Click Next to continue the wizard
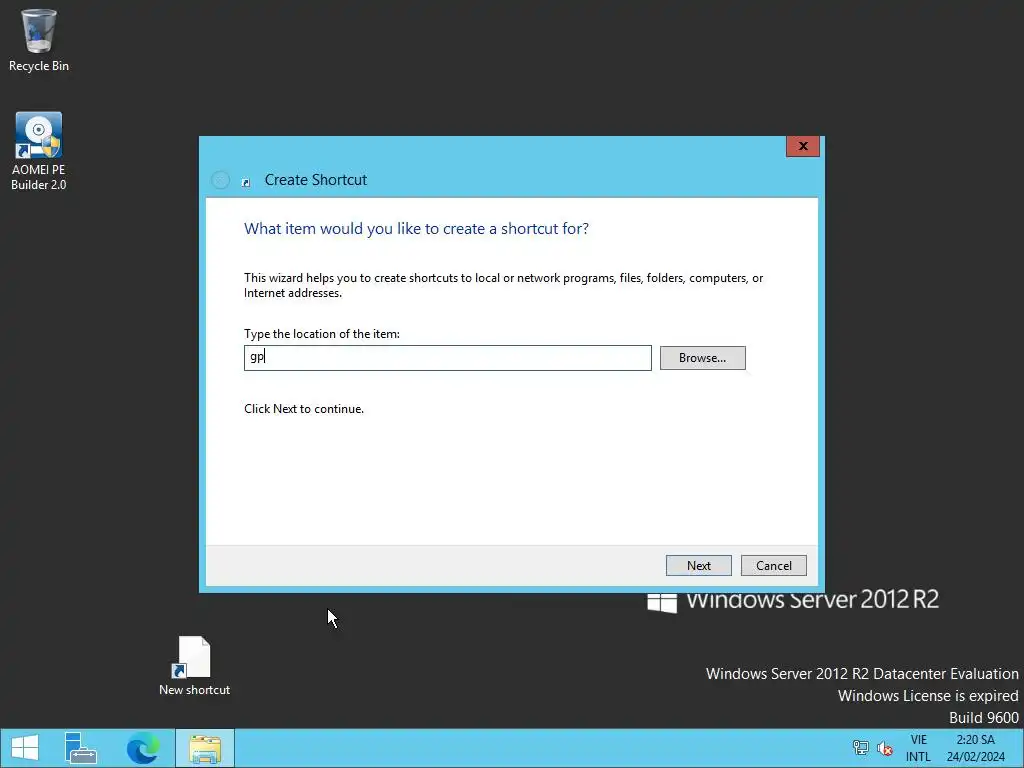1024x768 pixels. [x=698, y=566]
